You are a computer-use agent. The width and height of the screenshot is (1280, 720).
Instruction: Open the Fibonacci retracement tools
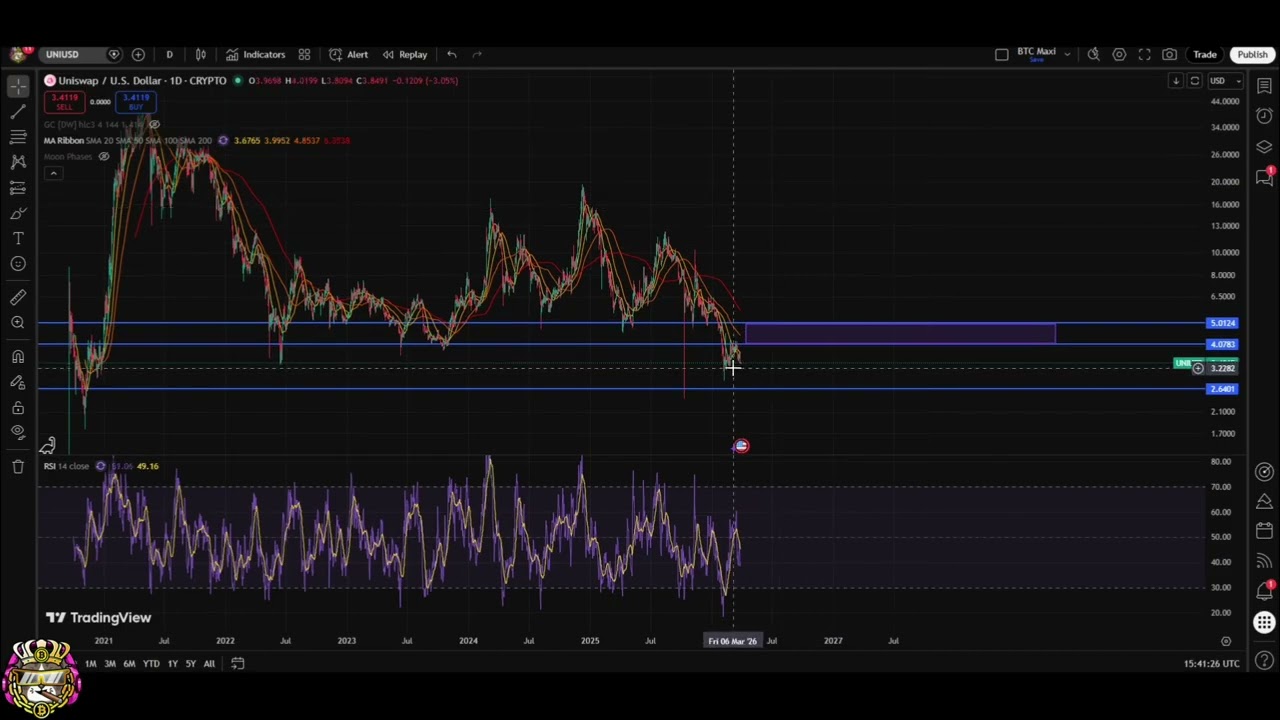coord(18,137)
